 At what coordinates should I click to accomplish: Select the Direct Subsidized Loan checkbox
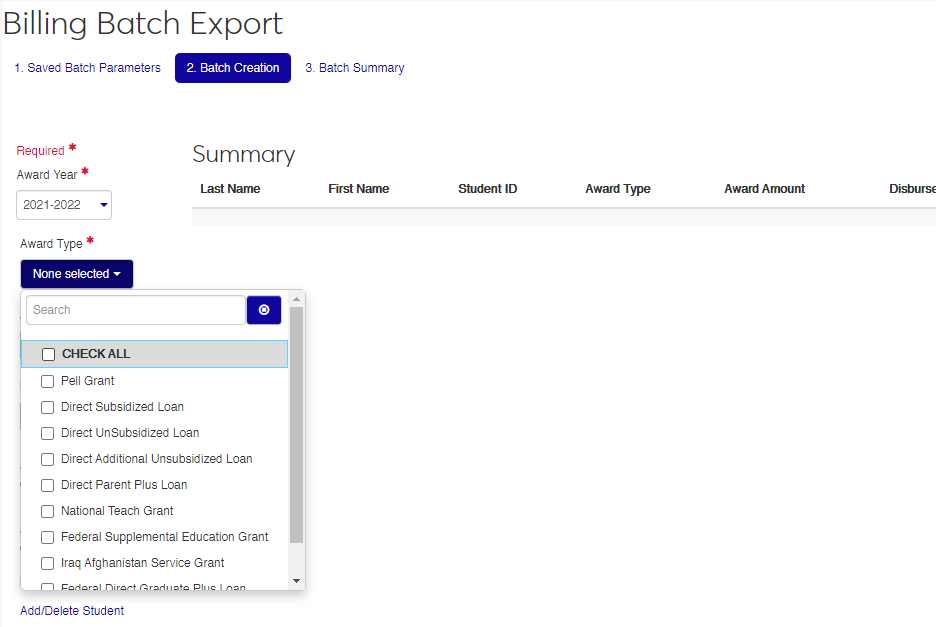click(x=47, y=407)
